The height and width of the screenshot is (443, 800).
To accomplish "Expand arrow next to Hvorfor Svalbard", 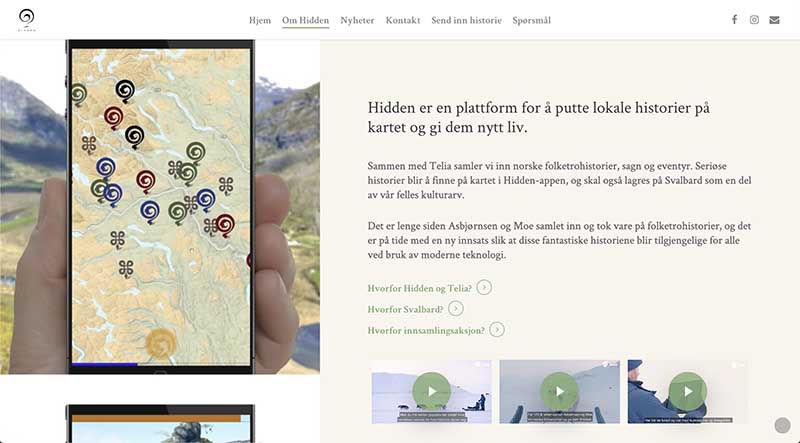I will click(x=456, y=308).
